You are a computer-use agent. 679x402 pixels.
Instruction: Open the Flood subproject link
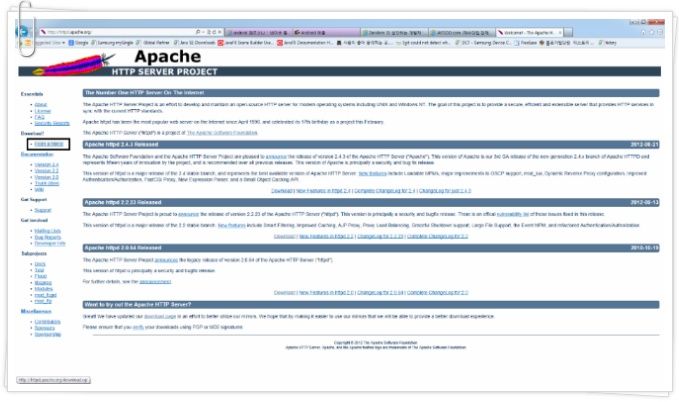[x=41, y=276]
